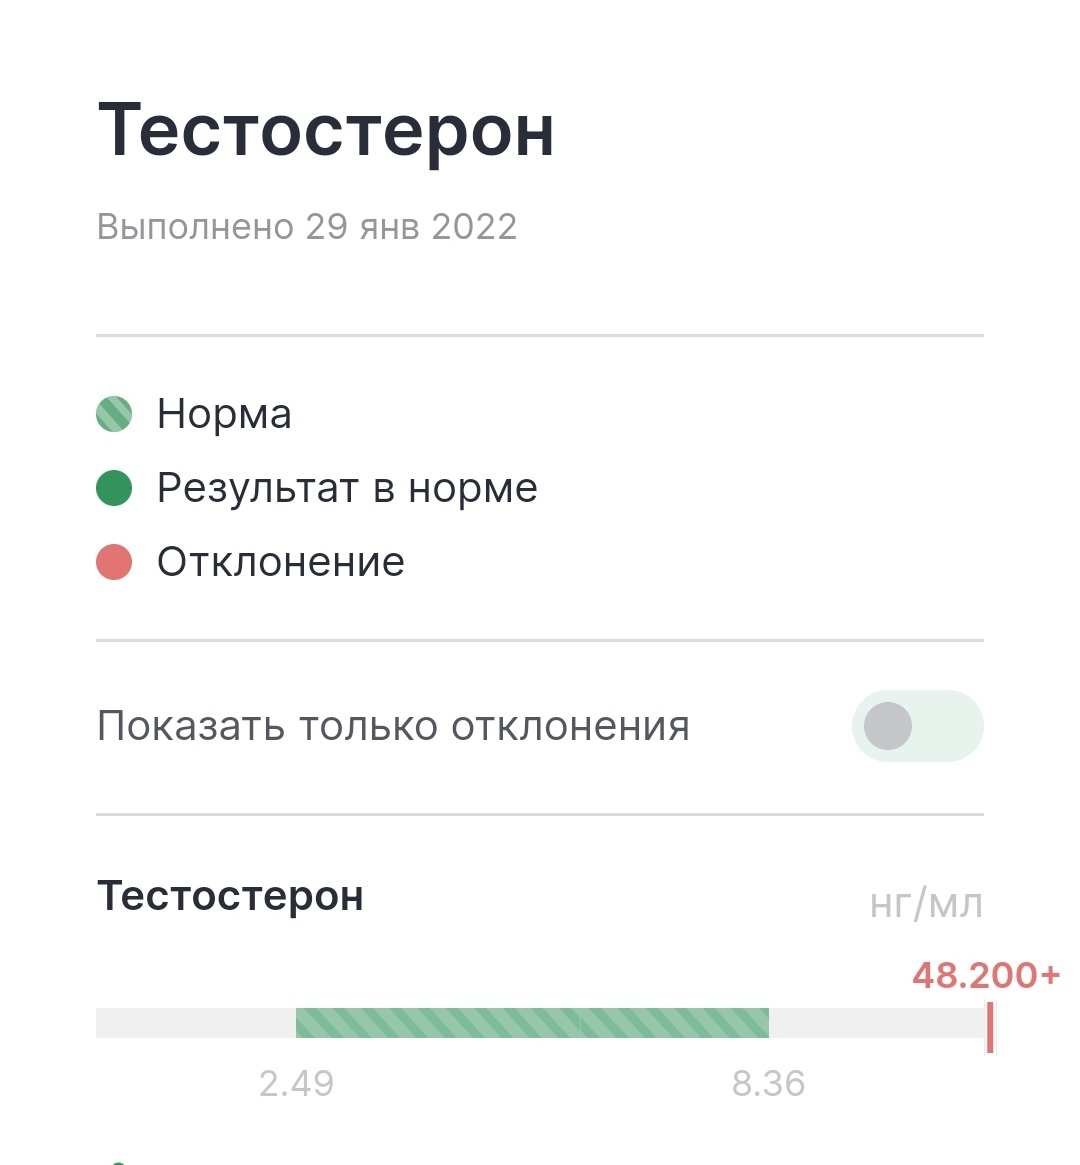
Task: Click the red "48.200+" result value
Action: 985,975
